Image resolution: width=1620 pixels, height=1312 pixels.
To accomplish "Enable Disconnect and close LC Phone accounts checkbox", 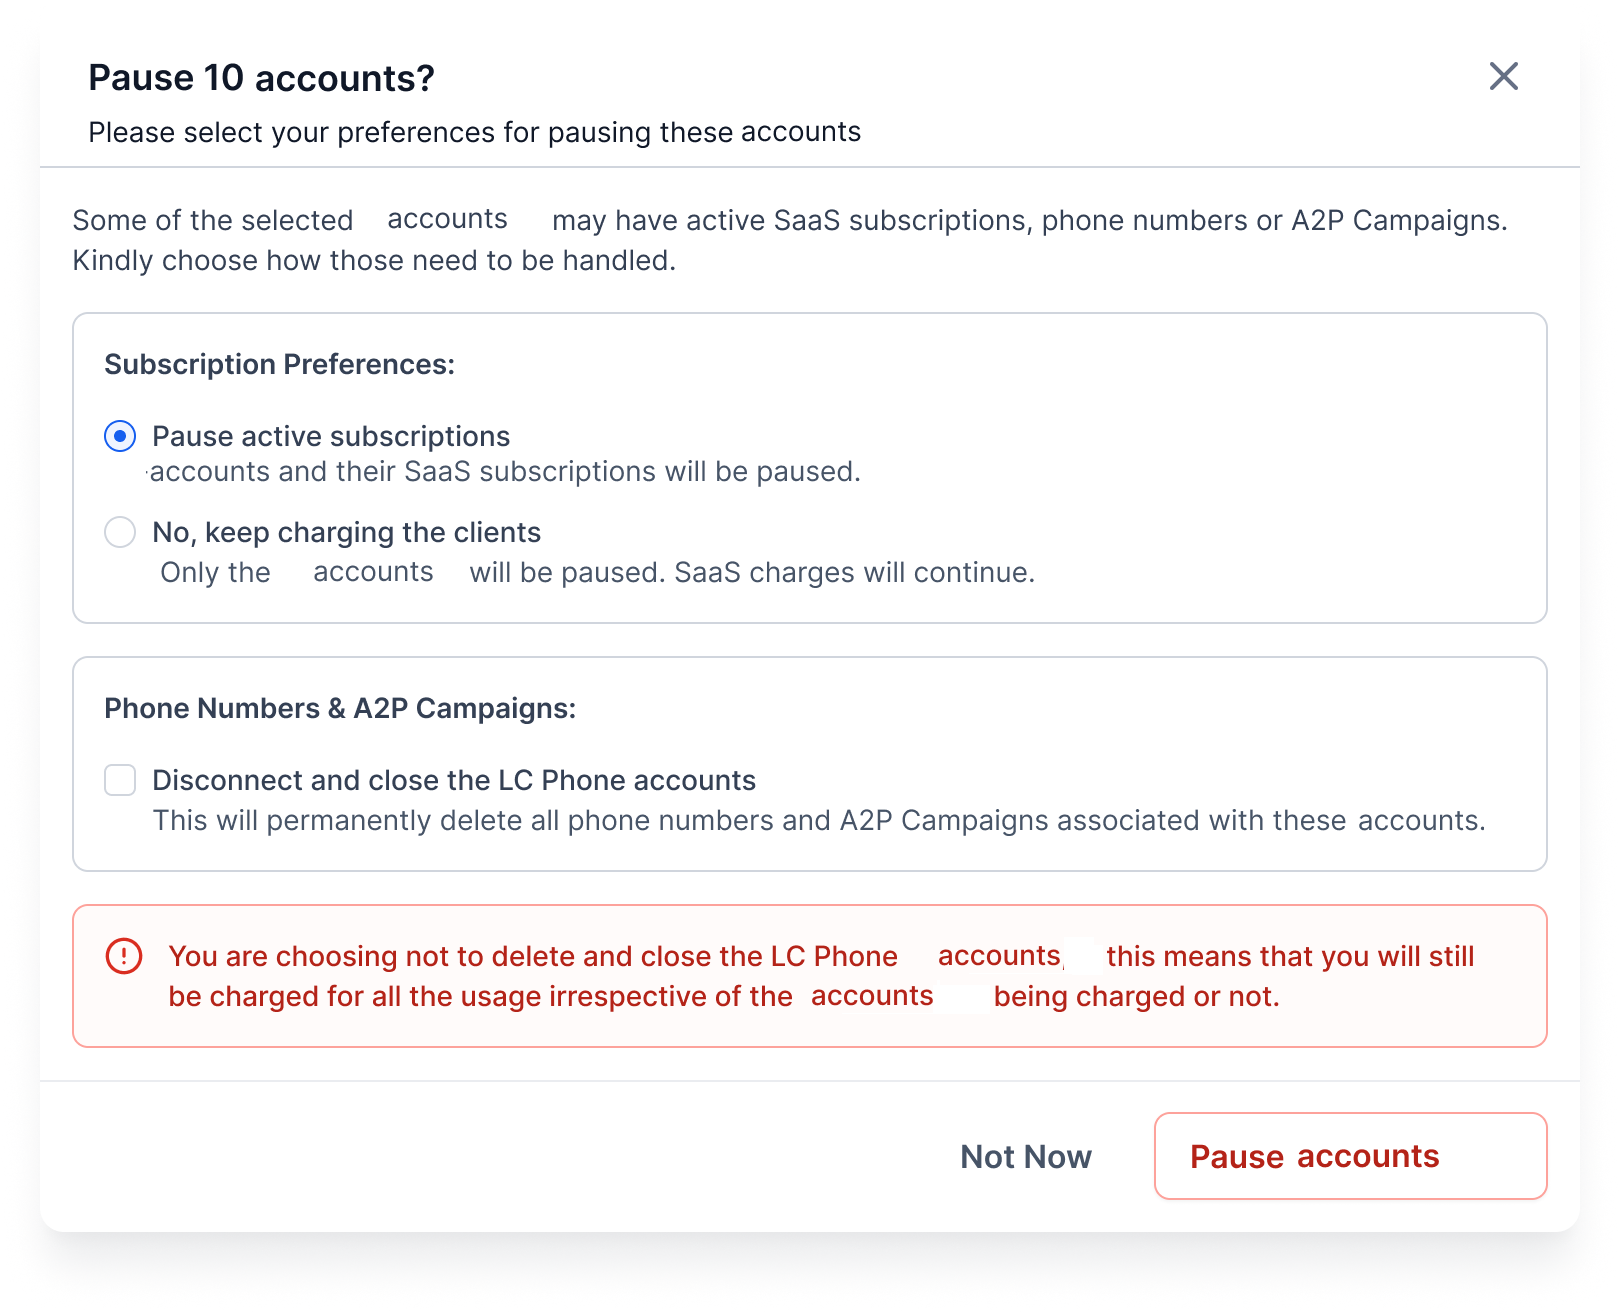I will click(120, 780).
